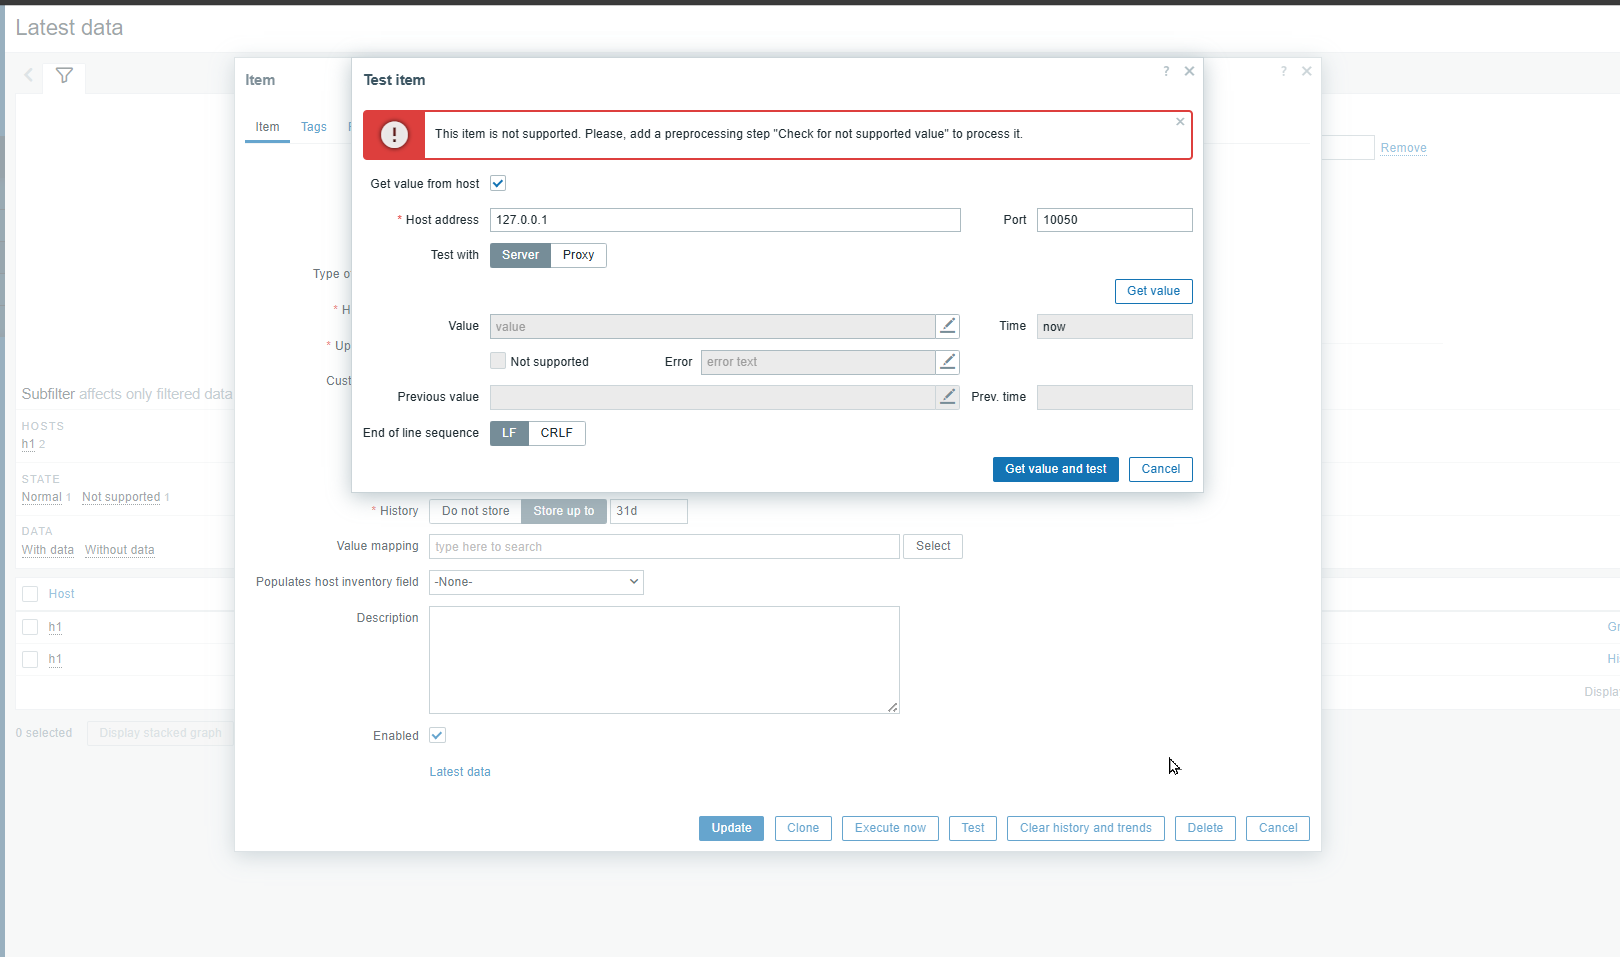This screenshot has height=957, width=1620.
Task: Click the red error warning icon
Action: pyautogui.click(x=394, y=135)
